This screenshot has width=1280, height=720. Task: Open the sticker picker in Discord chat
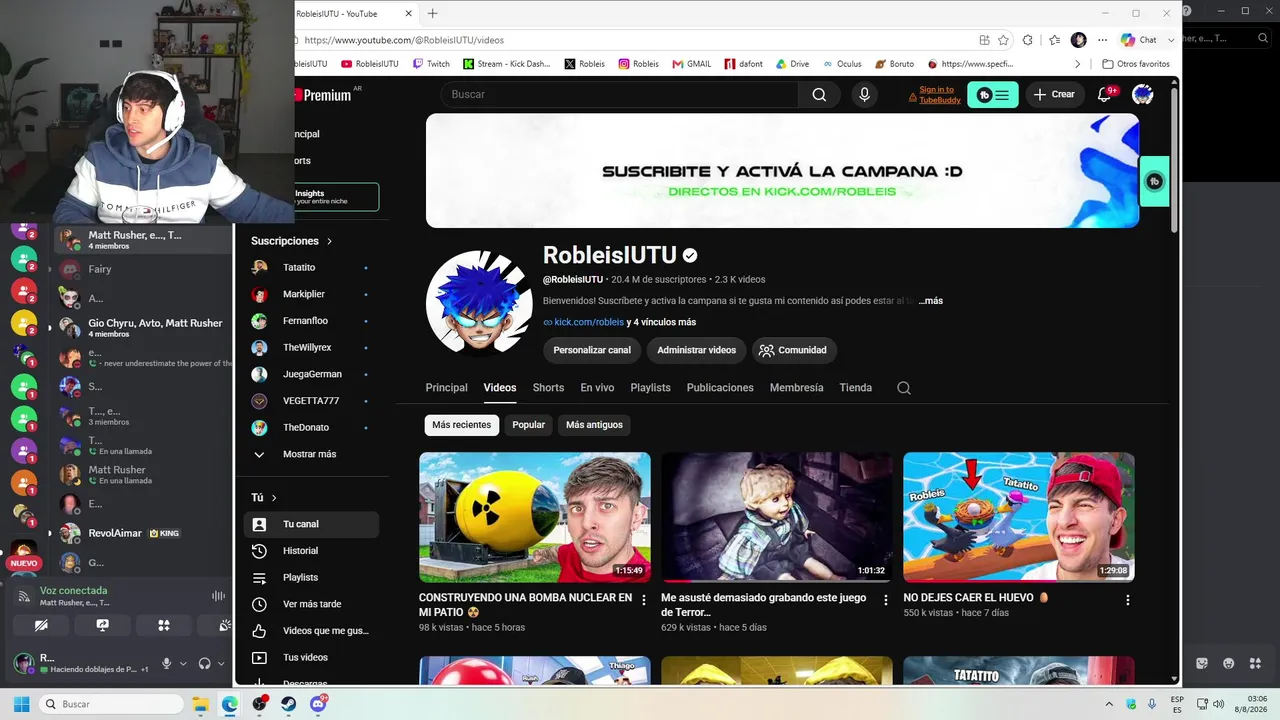coord(1202,663)
